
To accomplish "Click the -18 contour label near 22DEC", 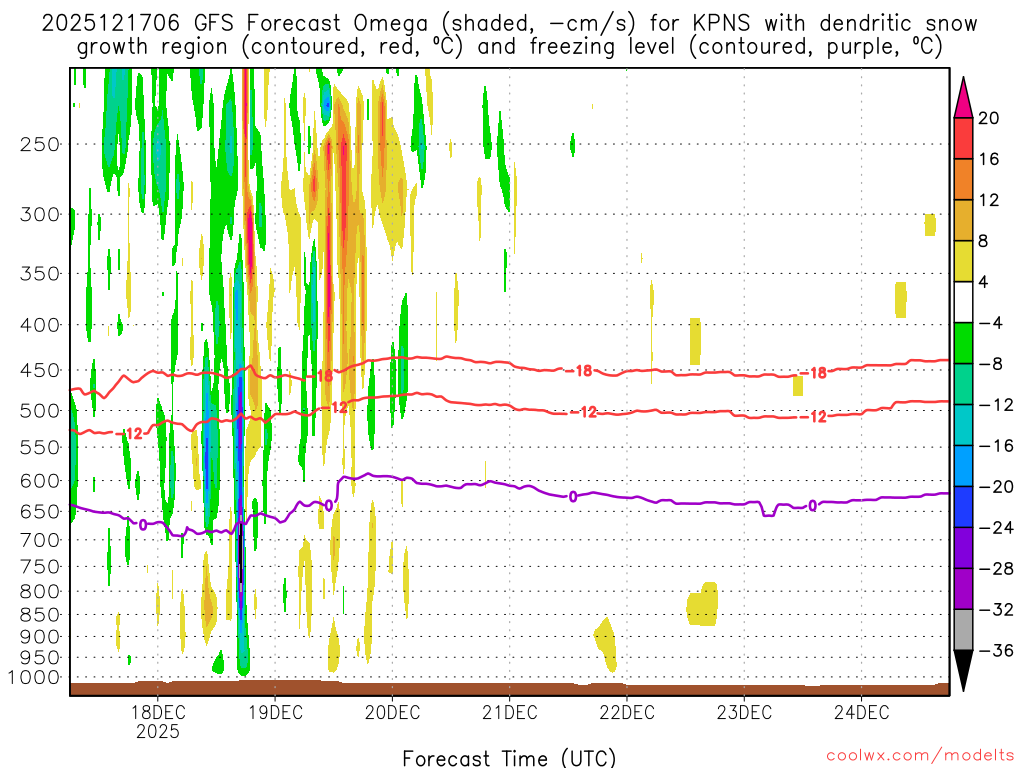I will 579,371.
